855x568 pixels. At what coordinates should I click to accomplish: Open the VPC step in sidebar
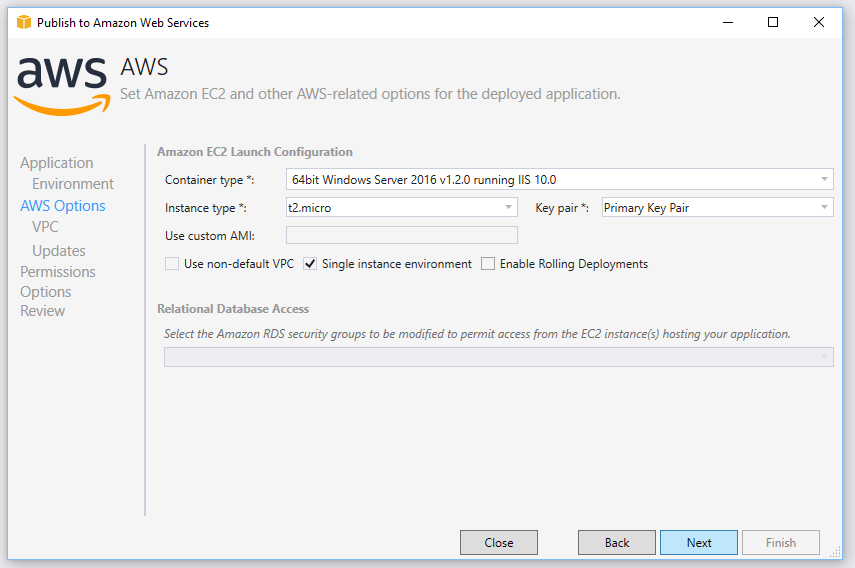[45, 227]
